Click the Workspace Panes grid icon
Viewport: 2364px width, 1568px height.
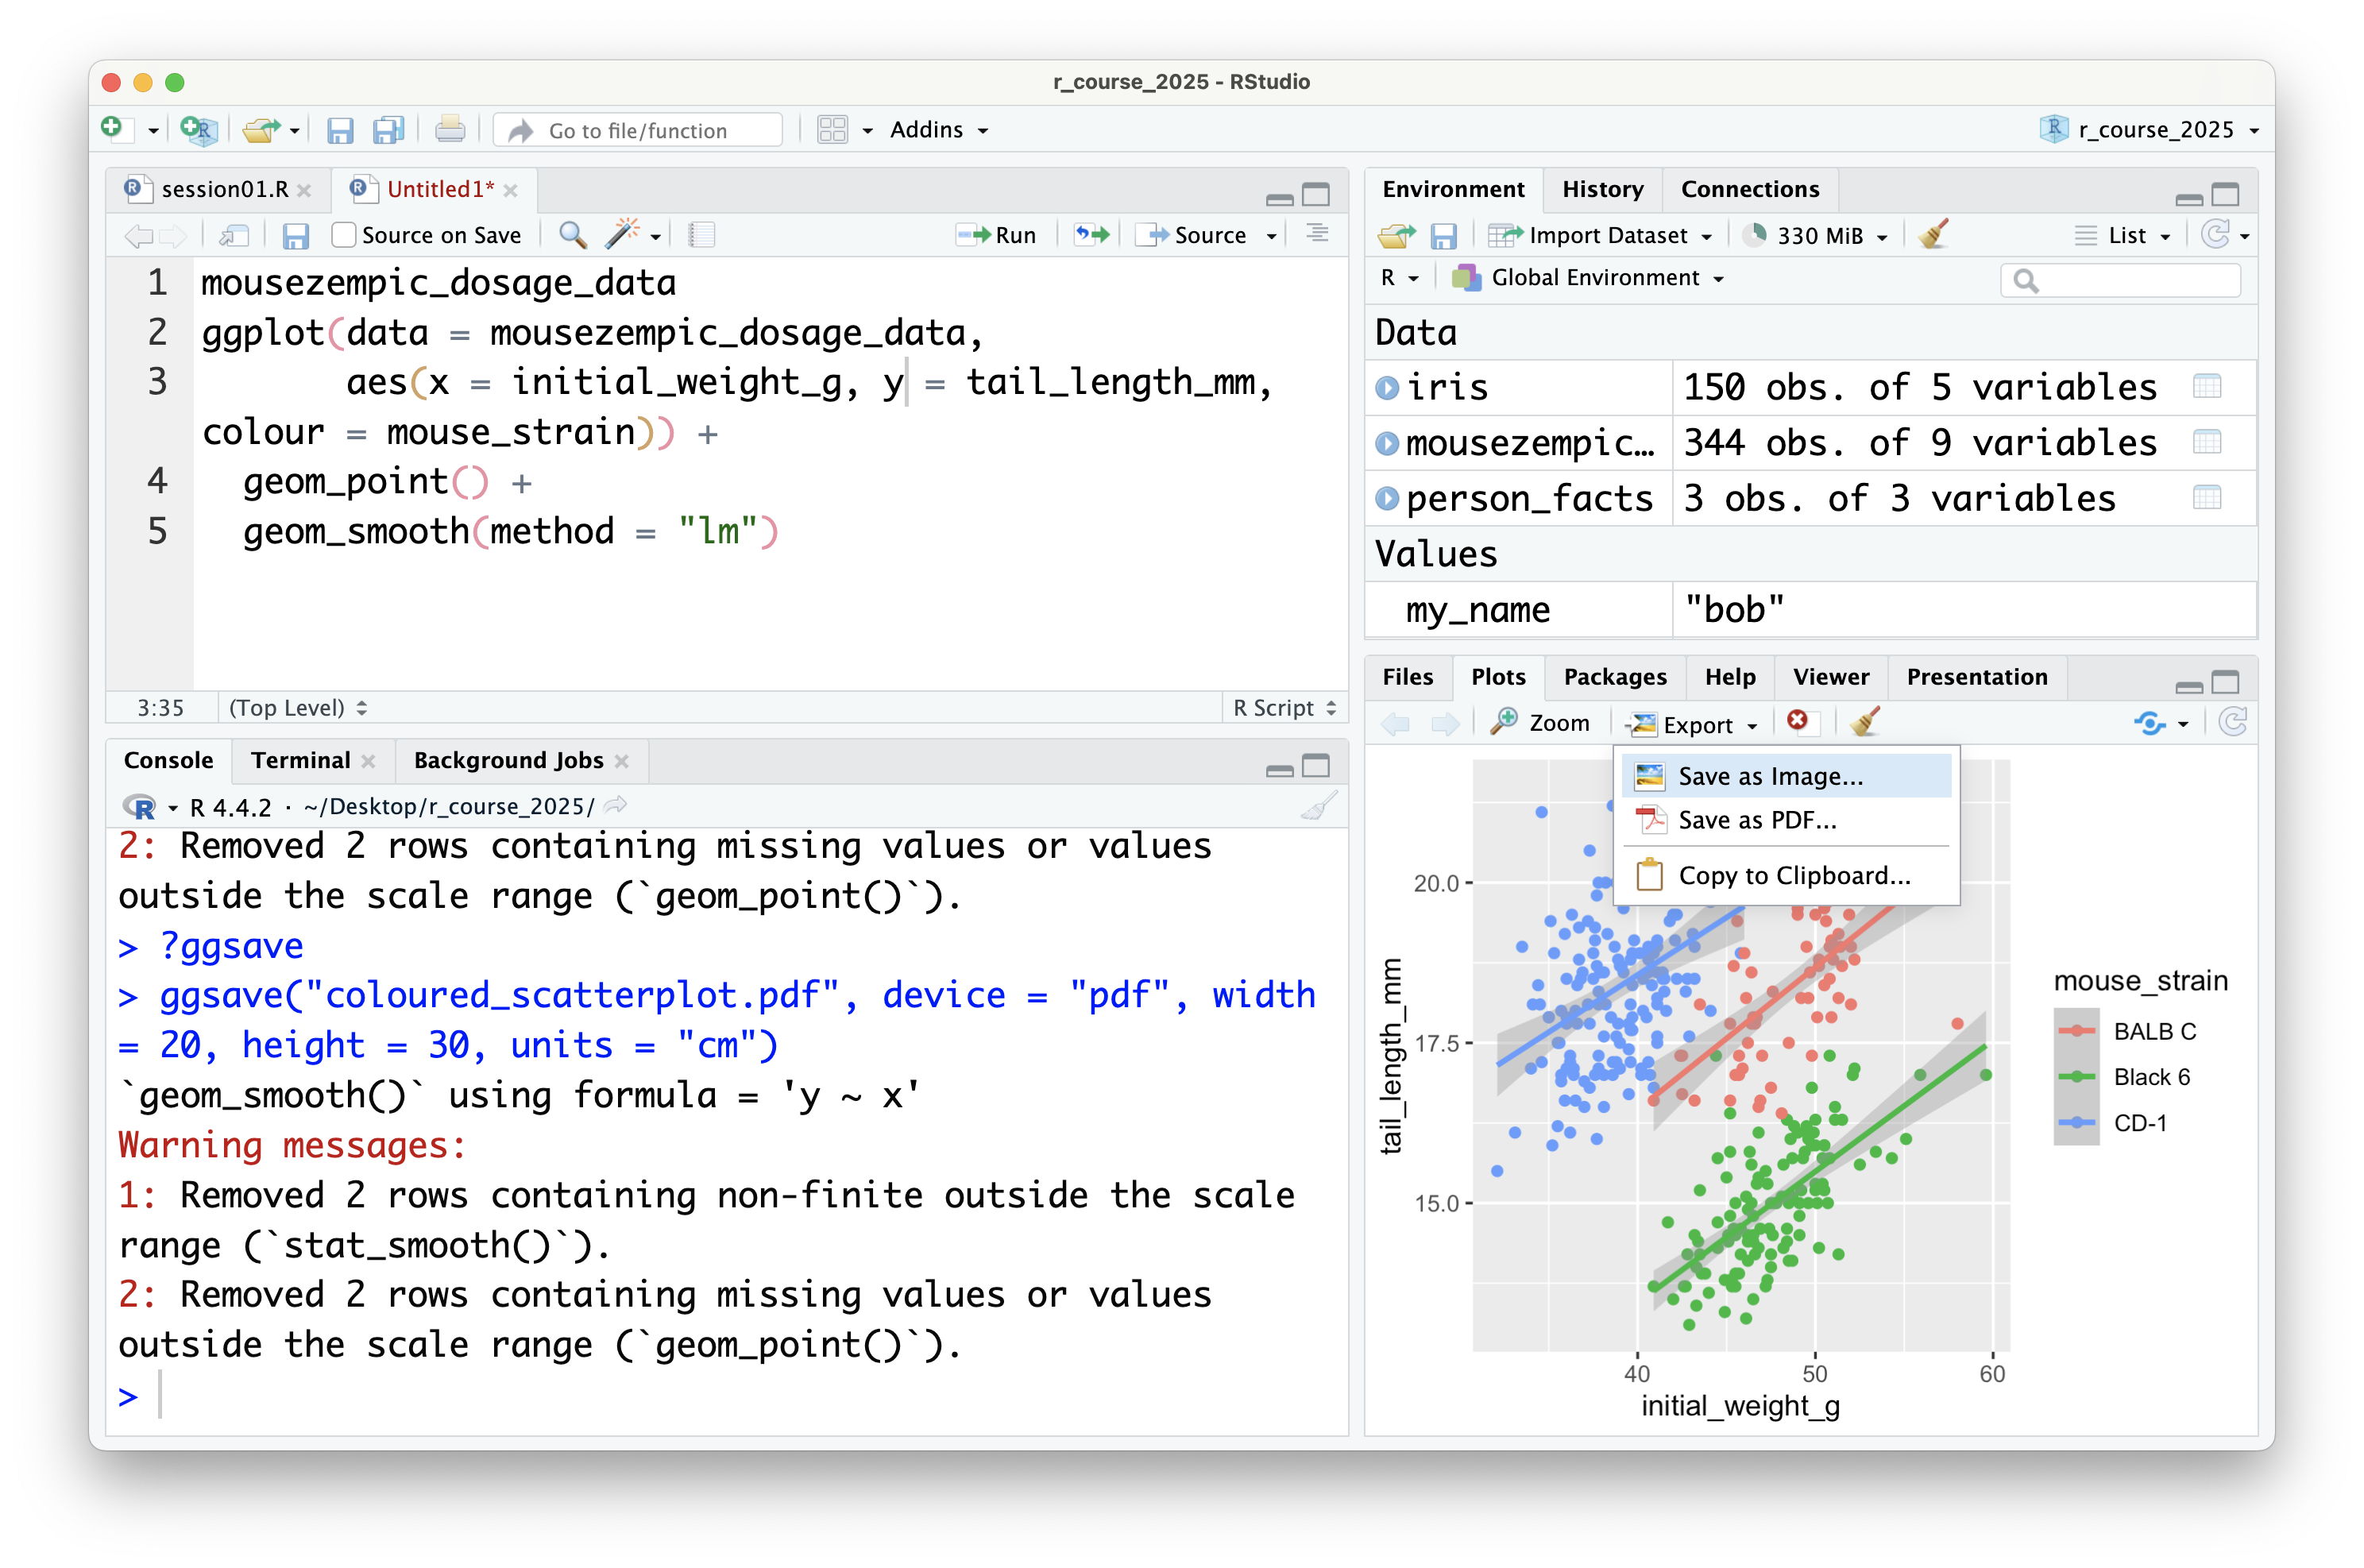832,130
